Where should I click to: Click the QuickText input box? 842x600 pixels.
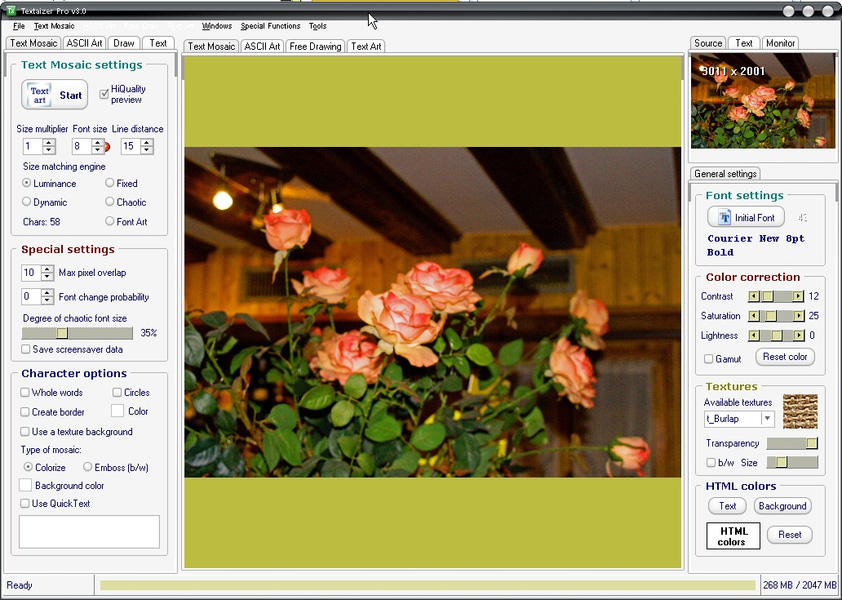pyautogui.click(x=89, y=531)
